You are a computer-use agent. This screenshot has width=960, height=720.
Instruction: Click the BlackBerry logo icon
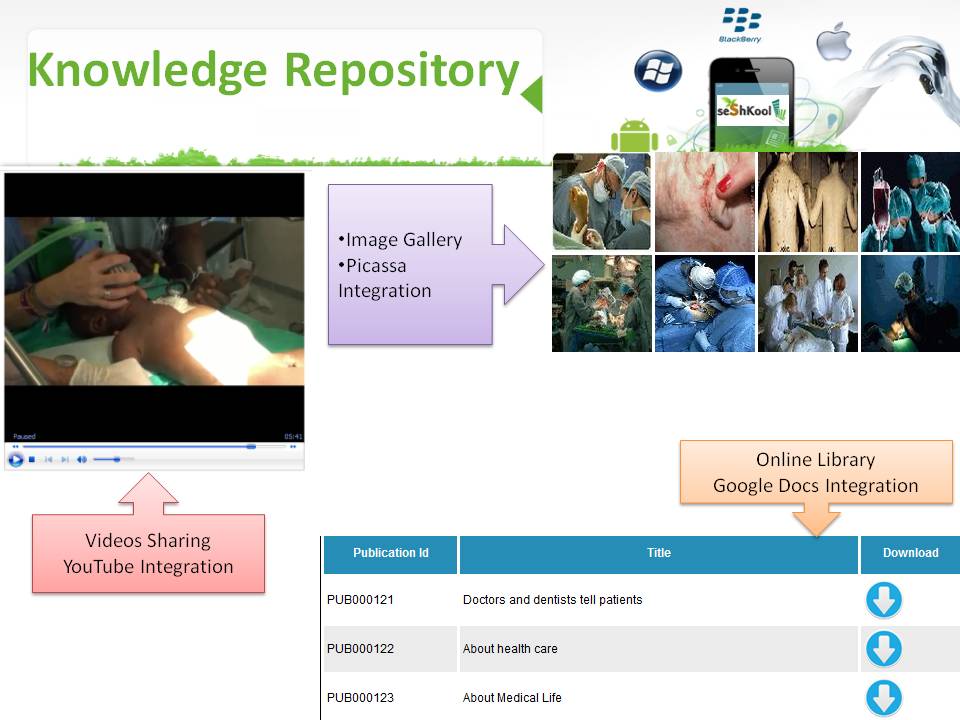(x=741, y=24)
